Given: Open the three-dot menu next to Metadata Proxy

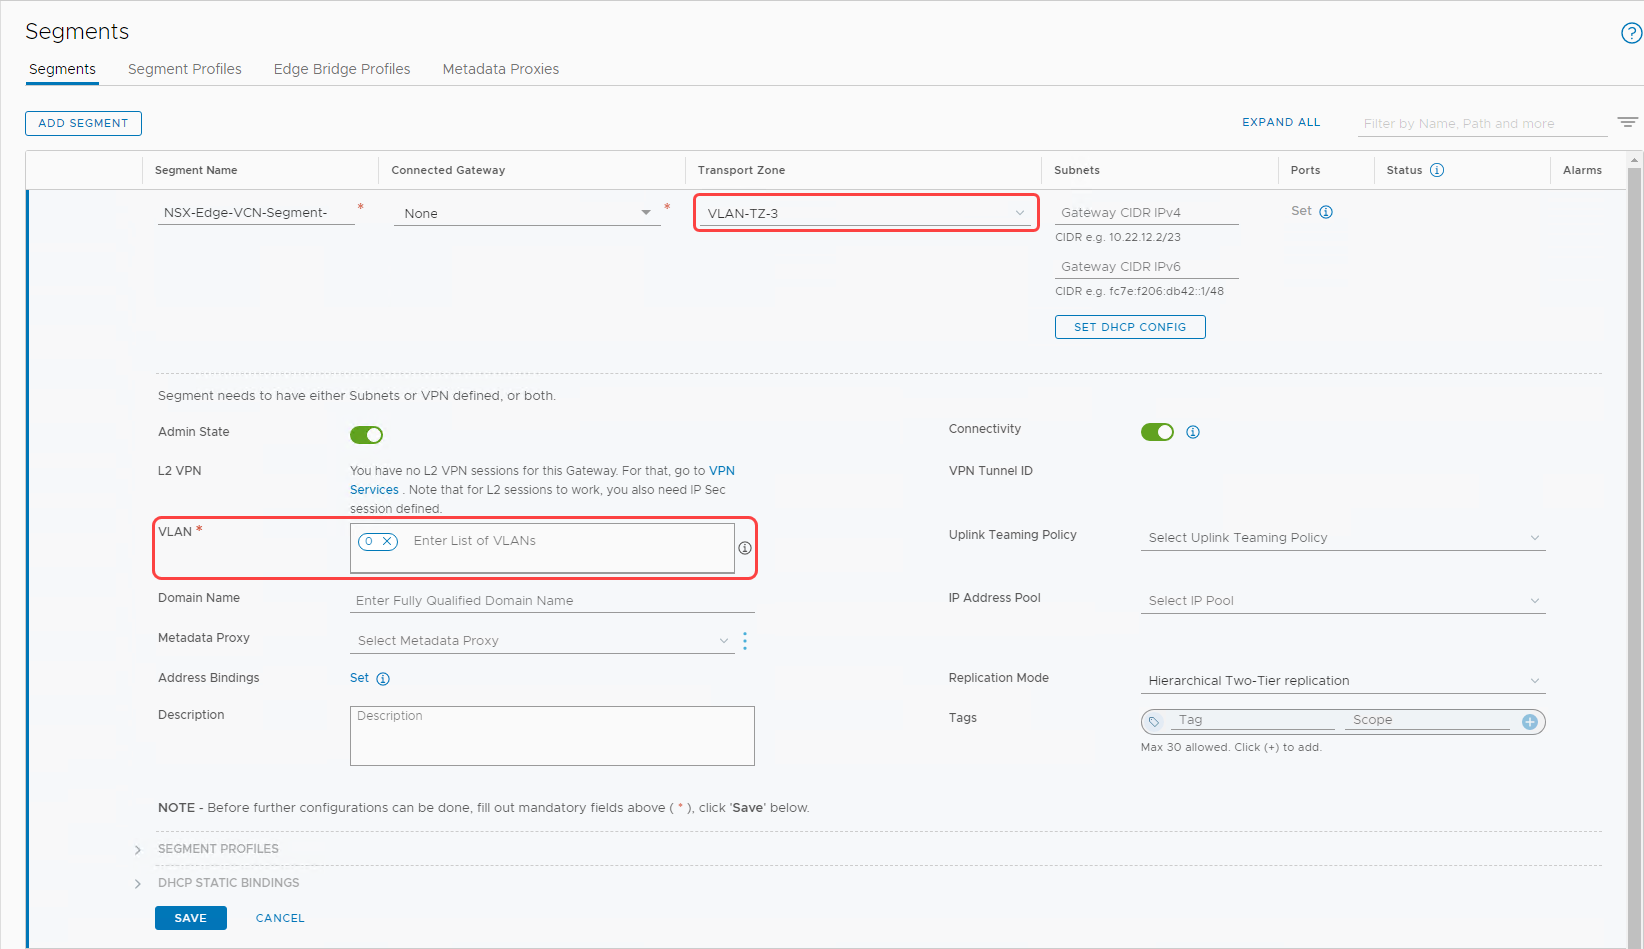Looking at the screenshot, I should tap(745, 640).
